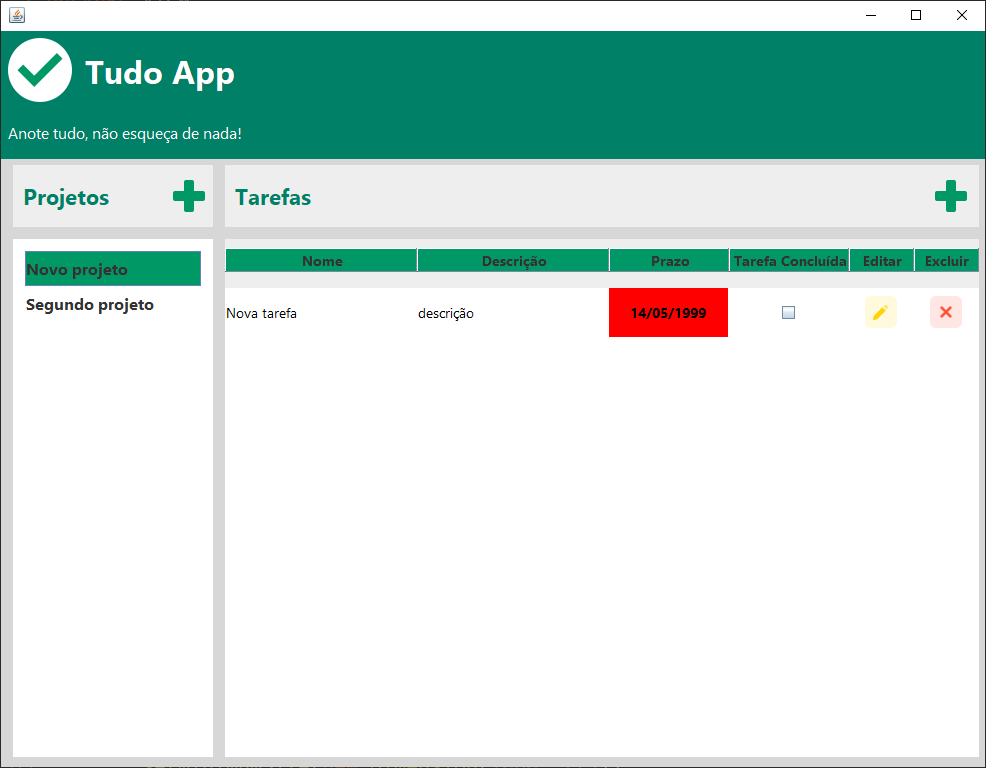Image resolution: width=986 pixels, height=768 pixels.
Task: Click the Tudo App checkmark logo
Action: (40, 70)
